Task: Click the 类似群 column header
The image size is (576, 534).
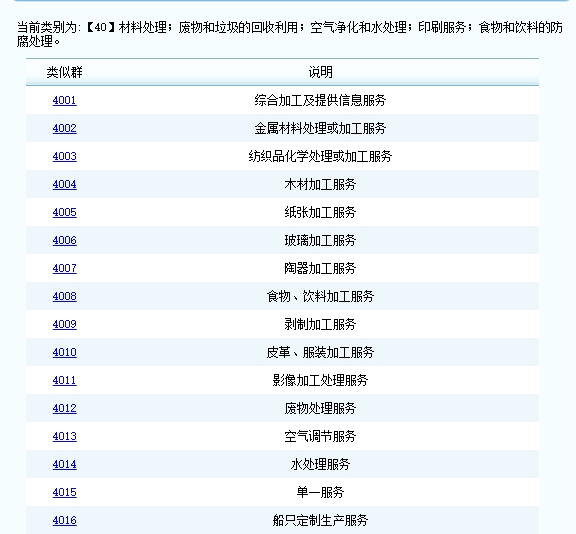Action: click(64, 72)
